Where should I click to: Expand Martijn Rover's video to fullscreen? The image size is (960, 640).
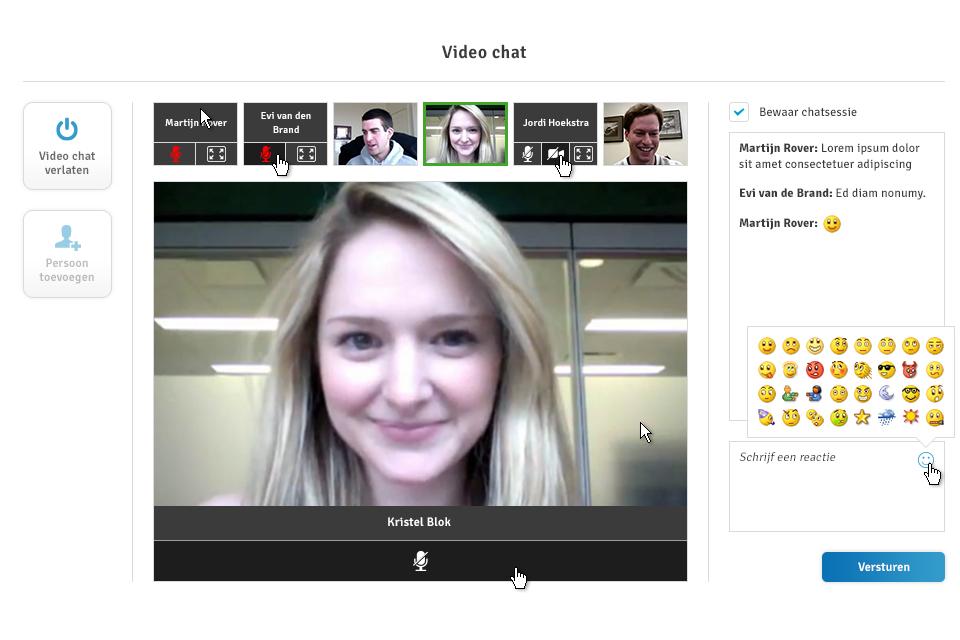(216, 154)
